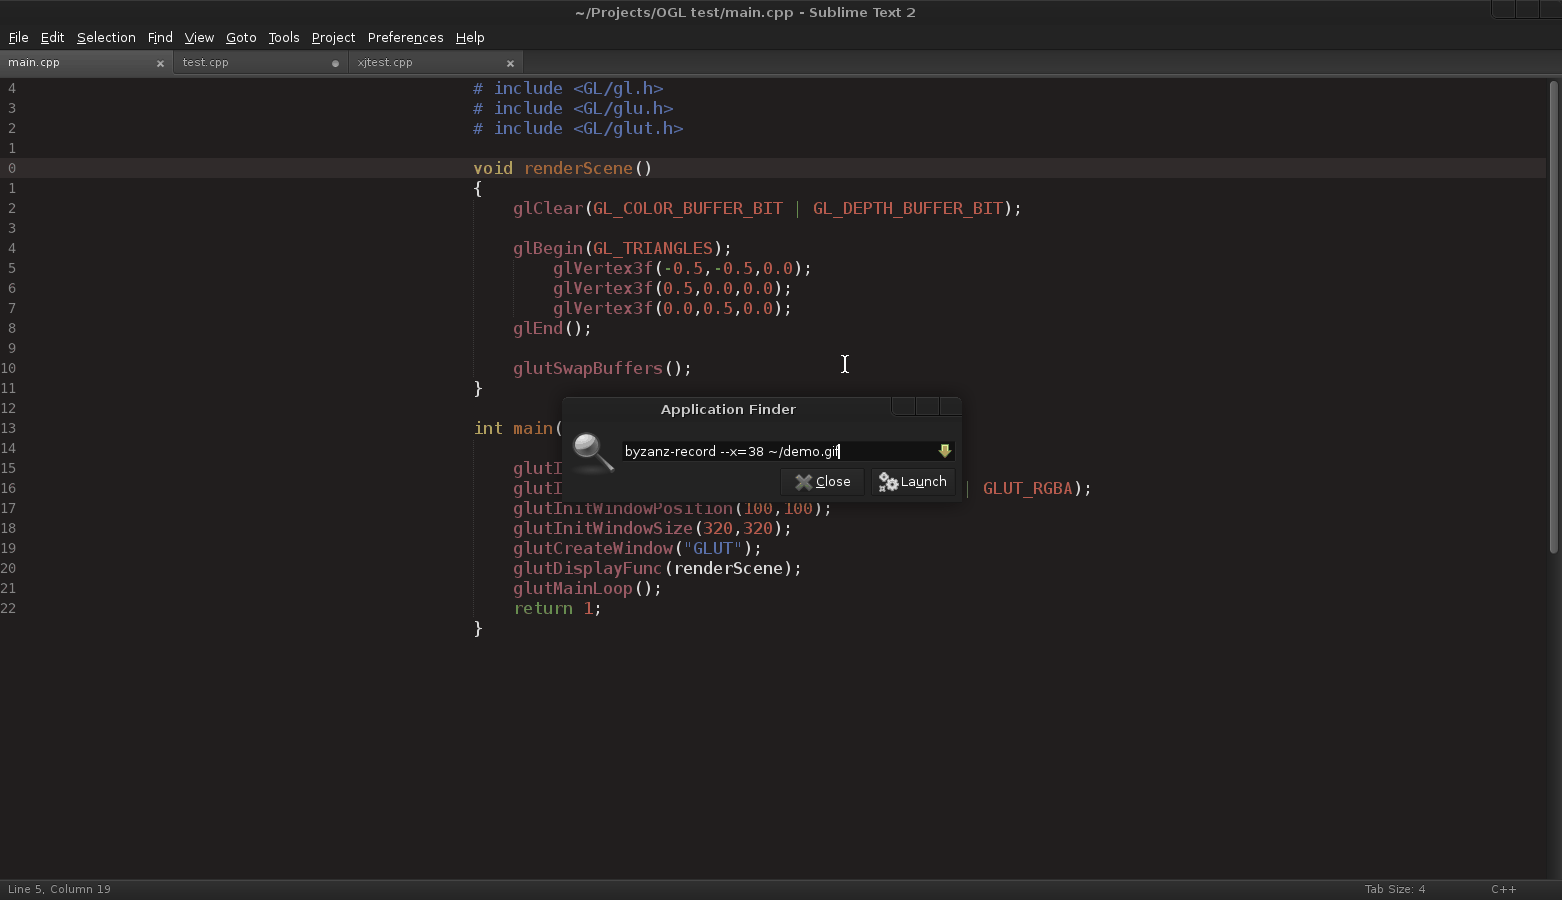Click the byzanz-record command input field
Image resolution: width=1562 pixels, height=900 pixels.
coord(779,451)
